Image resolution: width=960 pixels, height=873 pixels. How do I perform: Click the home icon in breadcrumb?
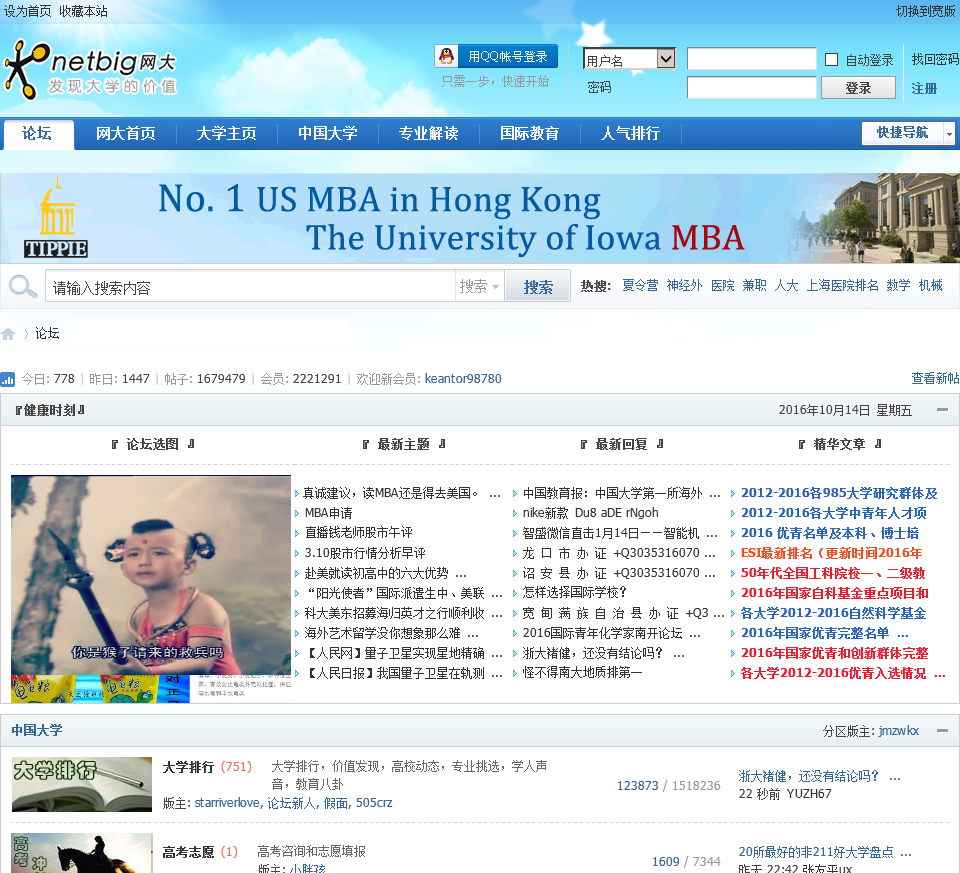point(9,334)
